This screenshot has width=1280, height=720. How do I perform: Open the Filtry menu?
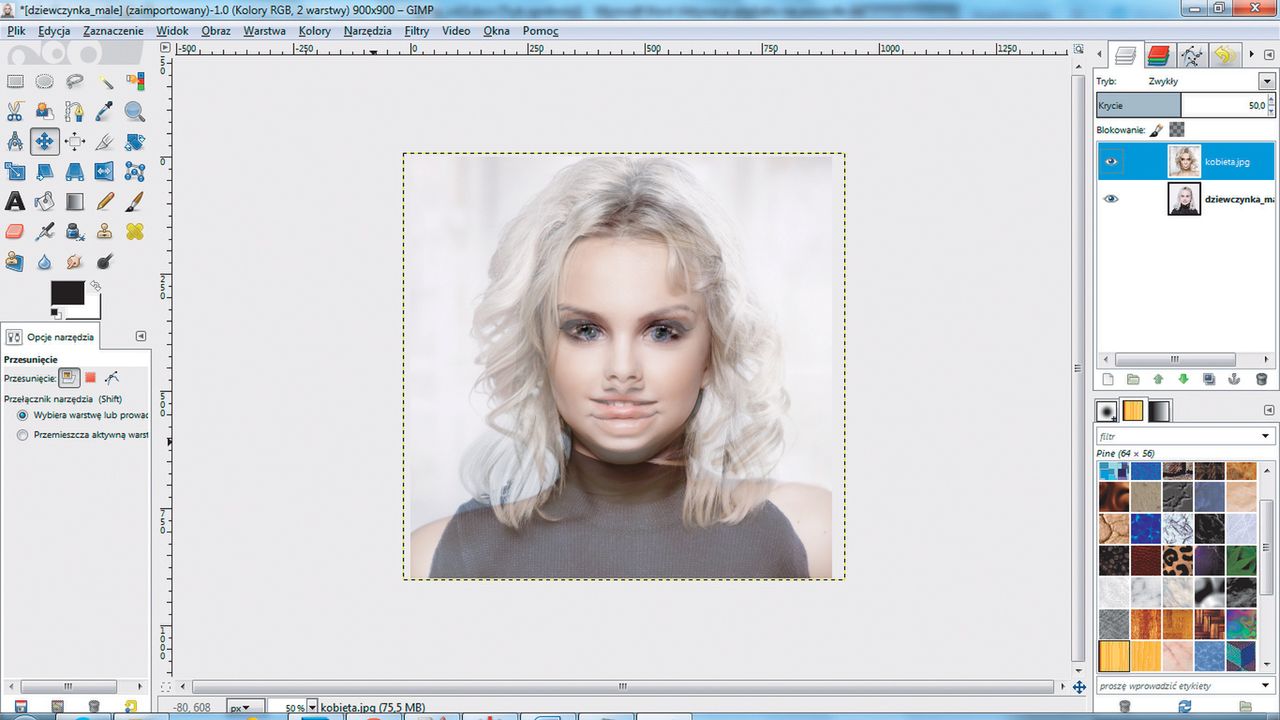pyautogui.click(x=417, y=31)
